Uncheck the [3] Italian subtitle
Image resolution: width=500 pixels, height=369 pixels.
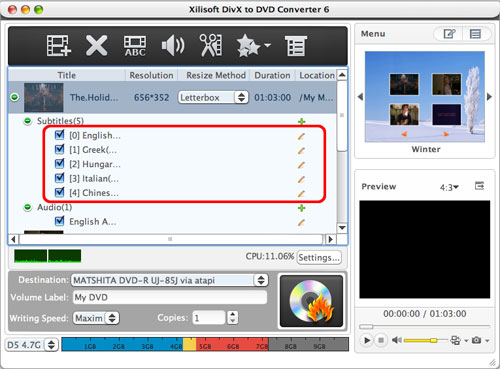coord(59,178)
